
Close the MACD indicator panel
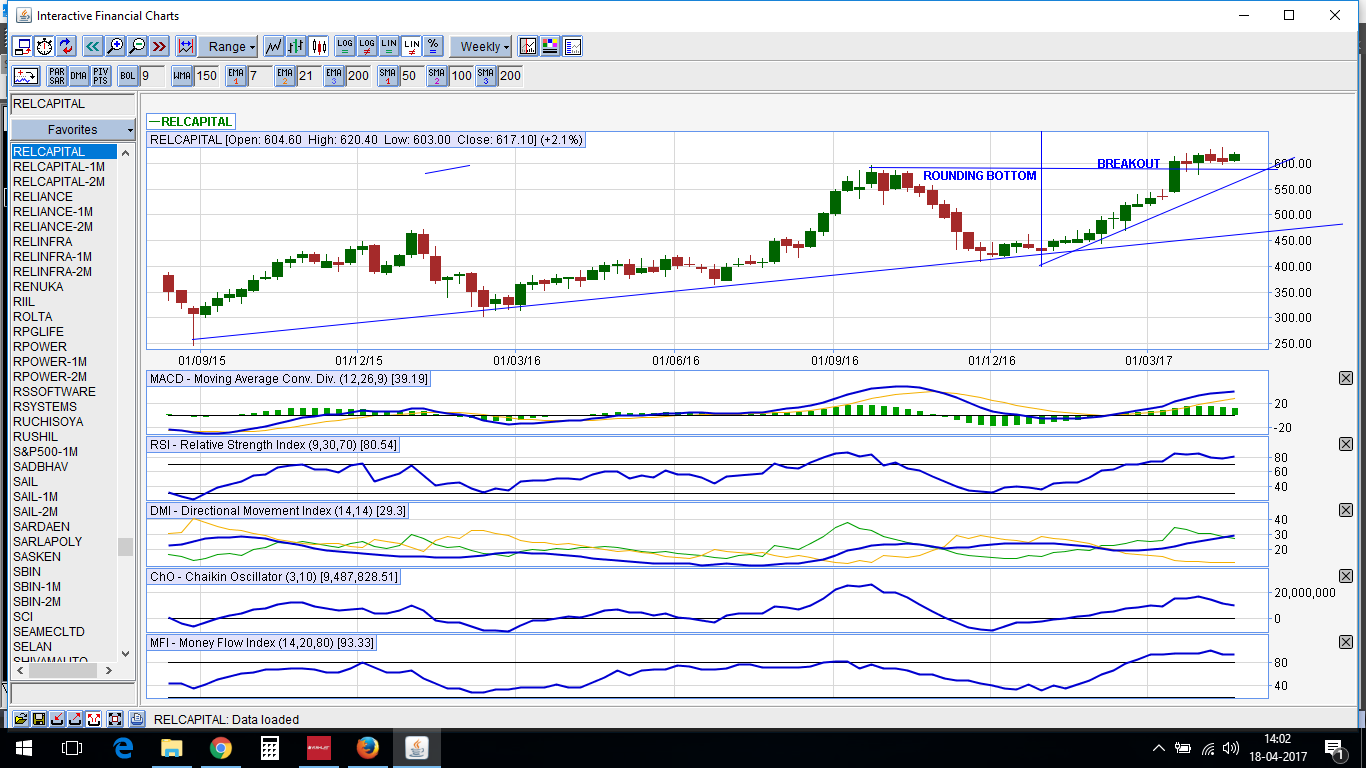(x=1345, y=378)
